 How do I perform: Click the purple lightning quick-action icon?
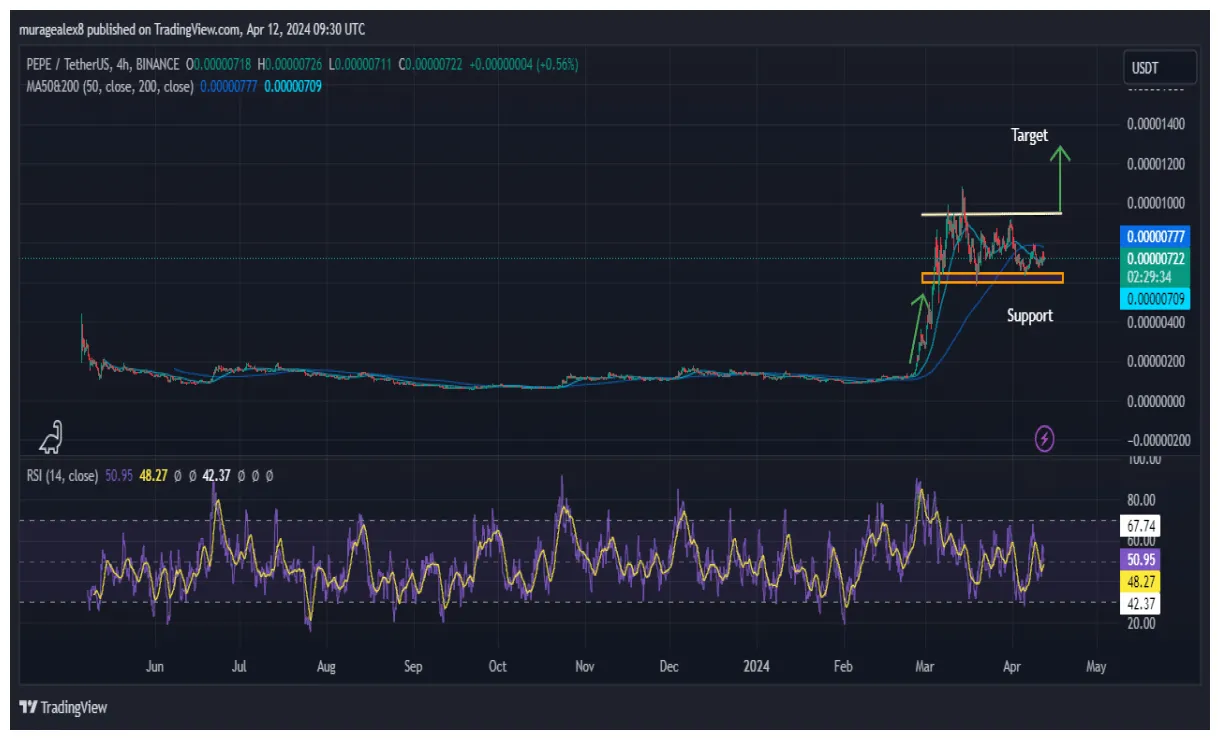(x=1044, y=440)
